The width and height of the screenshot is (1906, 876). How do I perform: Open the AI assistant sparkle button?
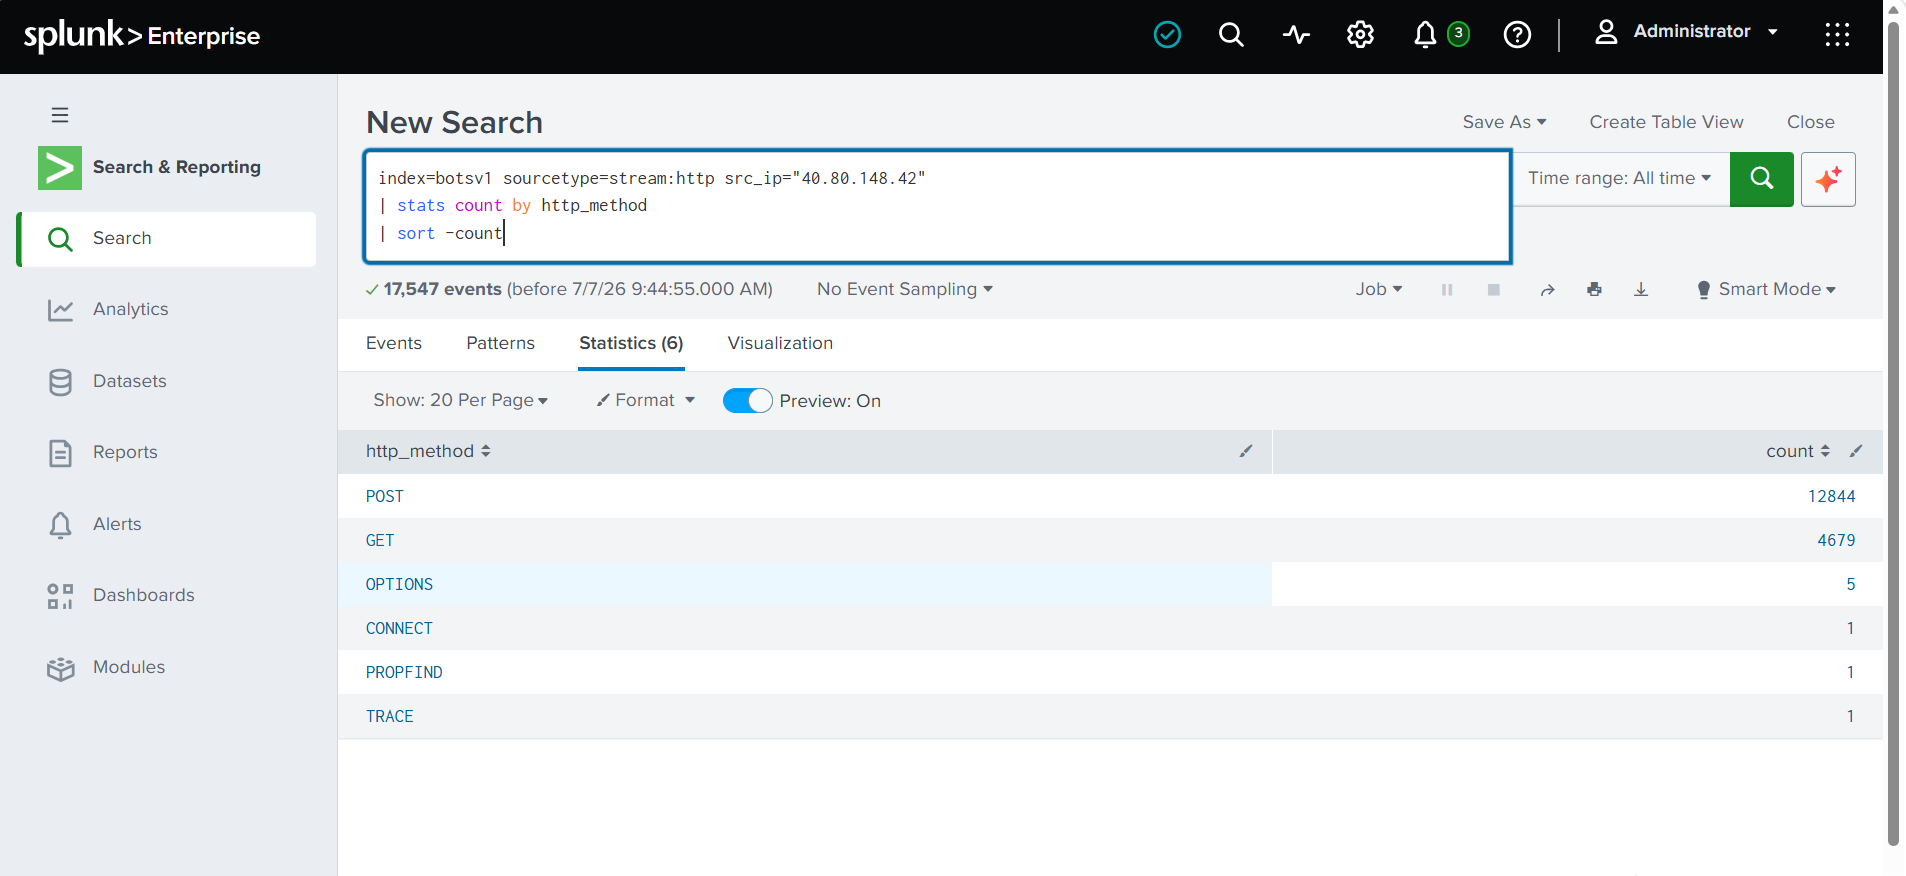point(1828,179)
